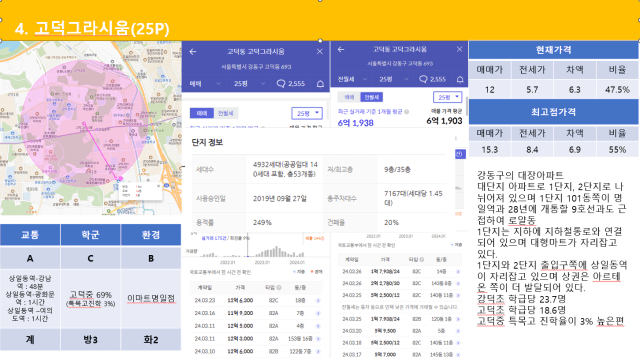Open details arrow for 24.03.25 140동 11층 row
The width and height of the screenshot is (640, 360).
[x=458, y=295]
